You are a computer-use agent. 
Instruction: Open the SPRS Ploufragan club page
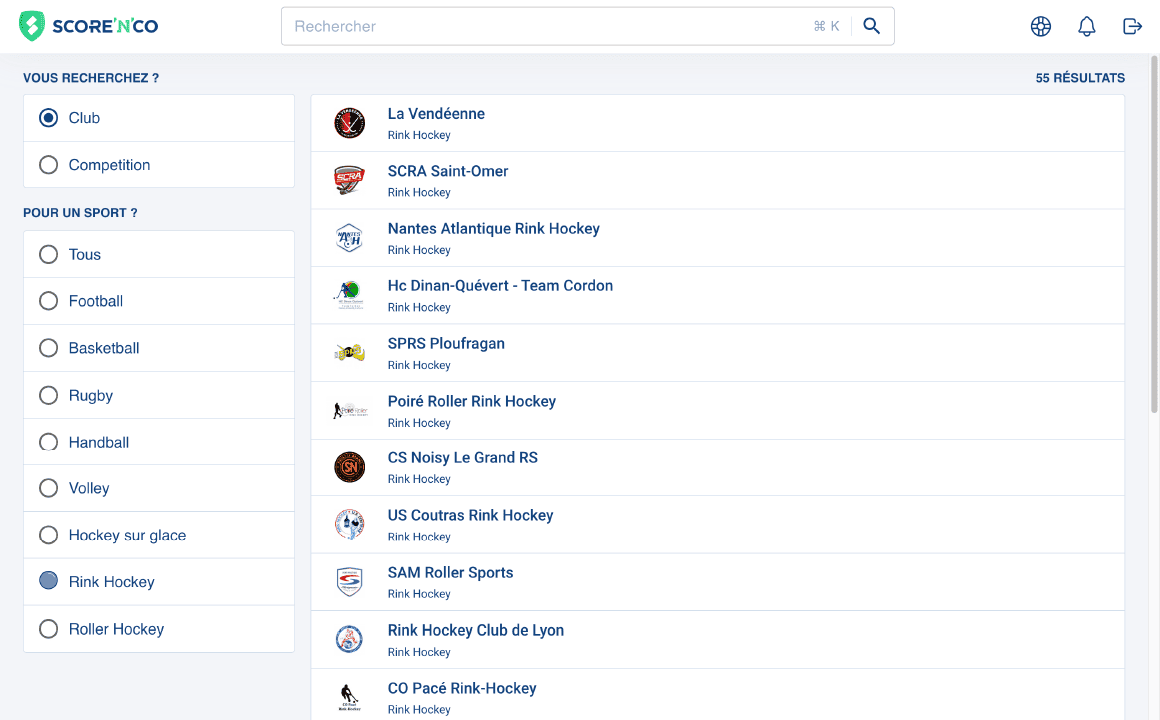pos(446,343)
